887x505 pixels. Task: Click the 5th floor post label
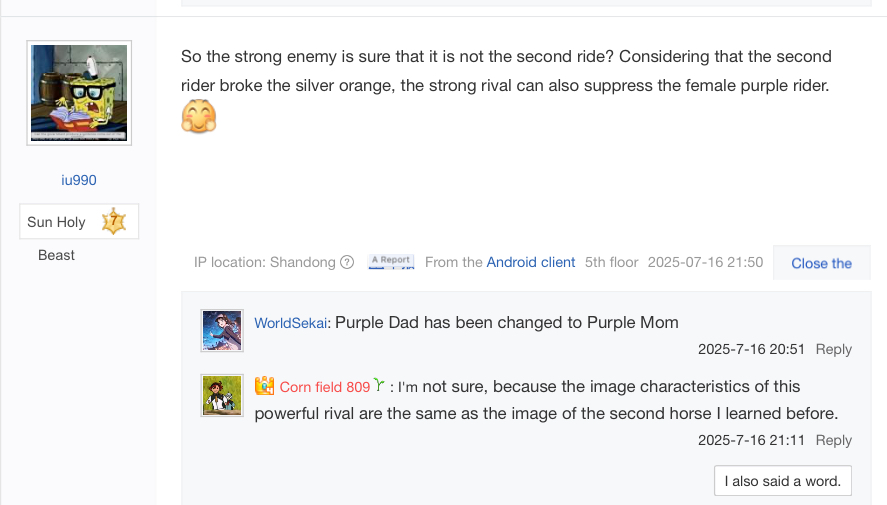coord(612,262)
